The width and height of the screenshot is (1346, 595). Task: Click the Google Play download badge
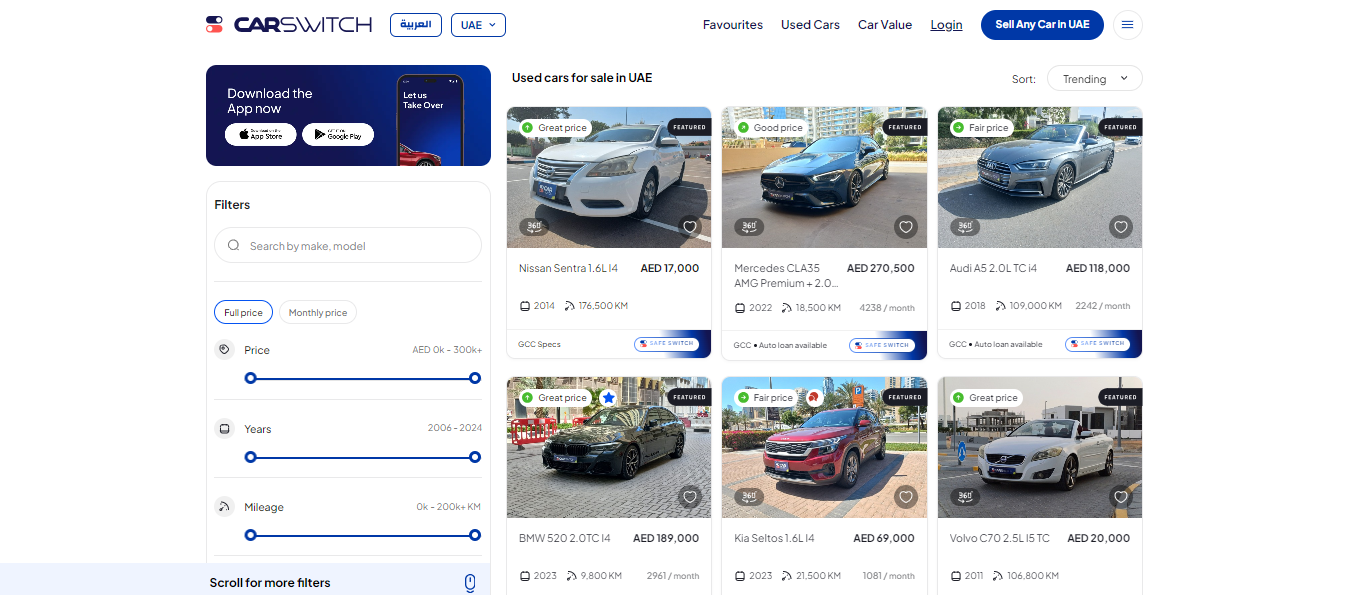click(x=338, y=135)
